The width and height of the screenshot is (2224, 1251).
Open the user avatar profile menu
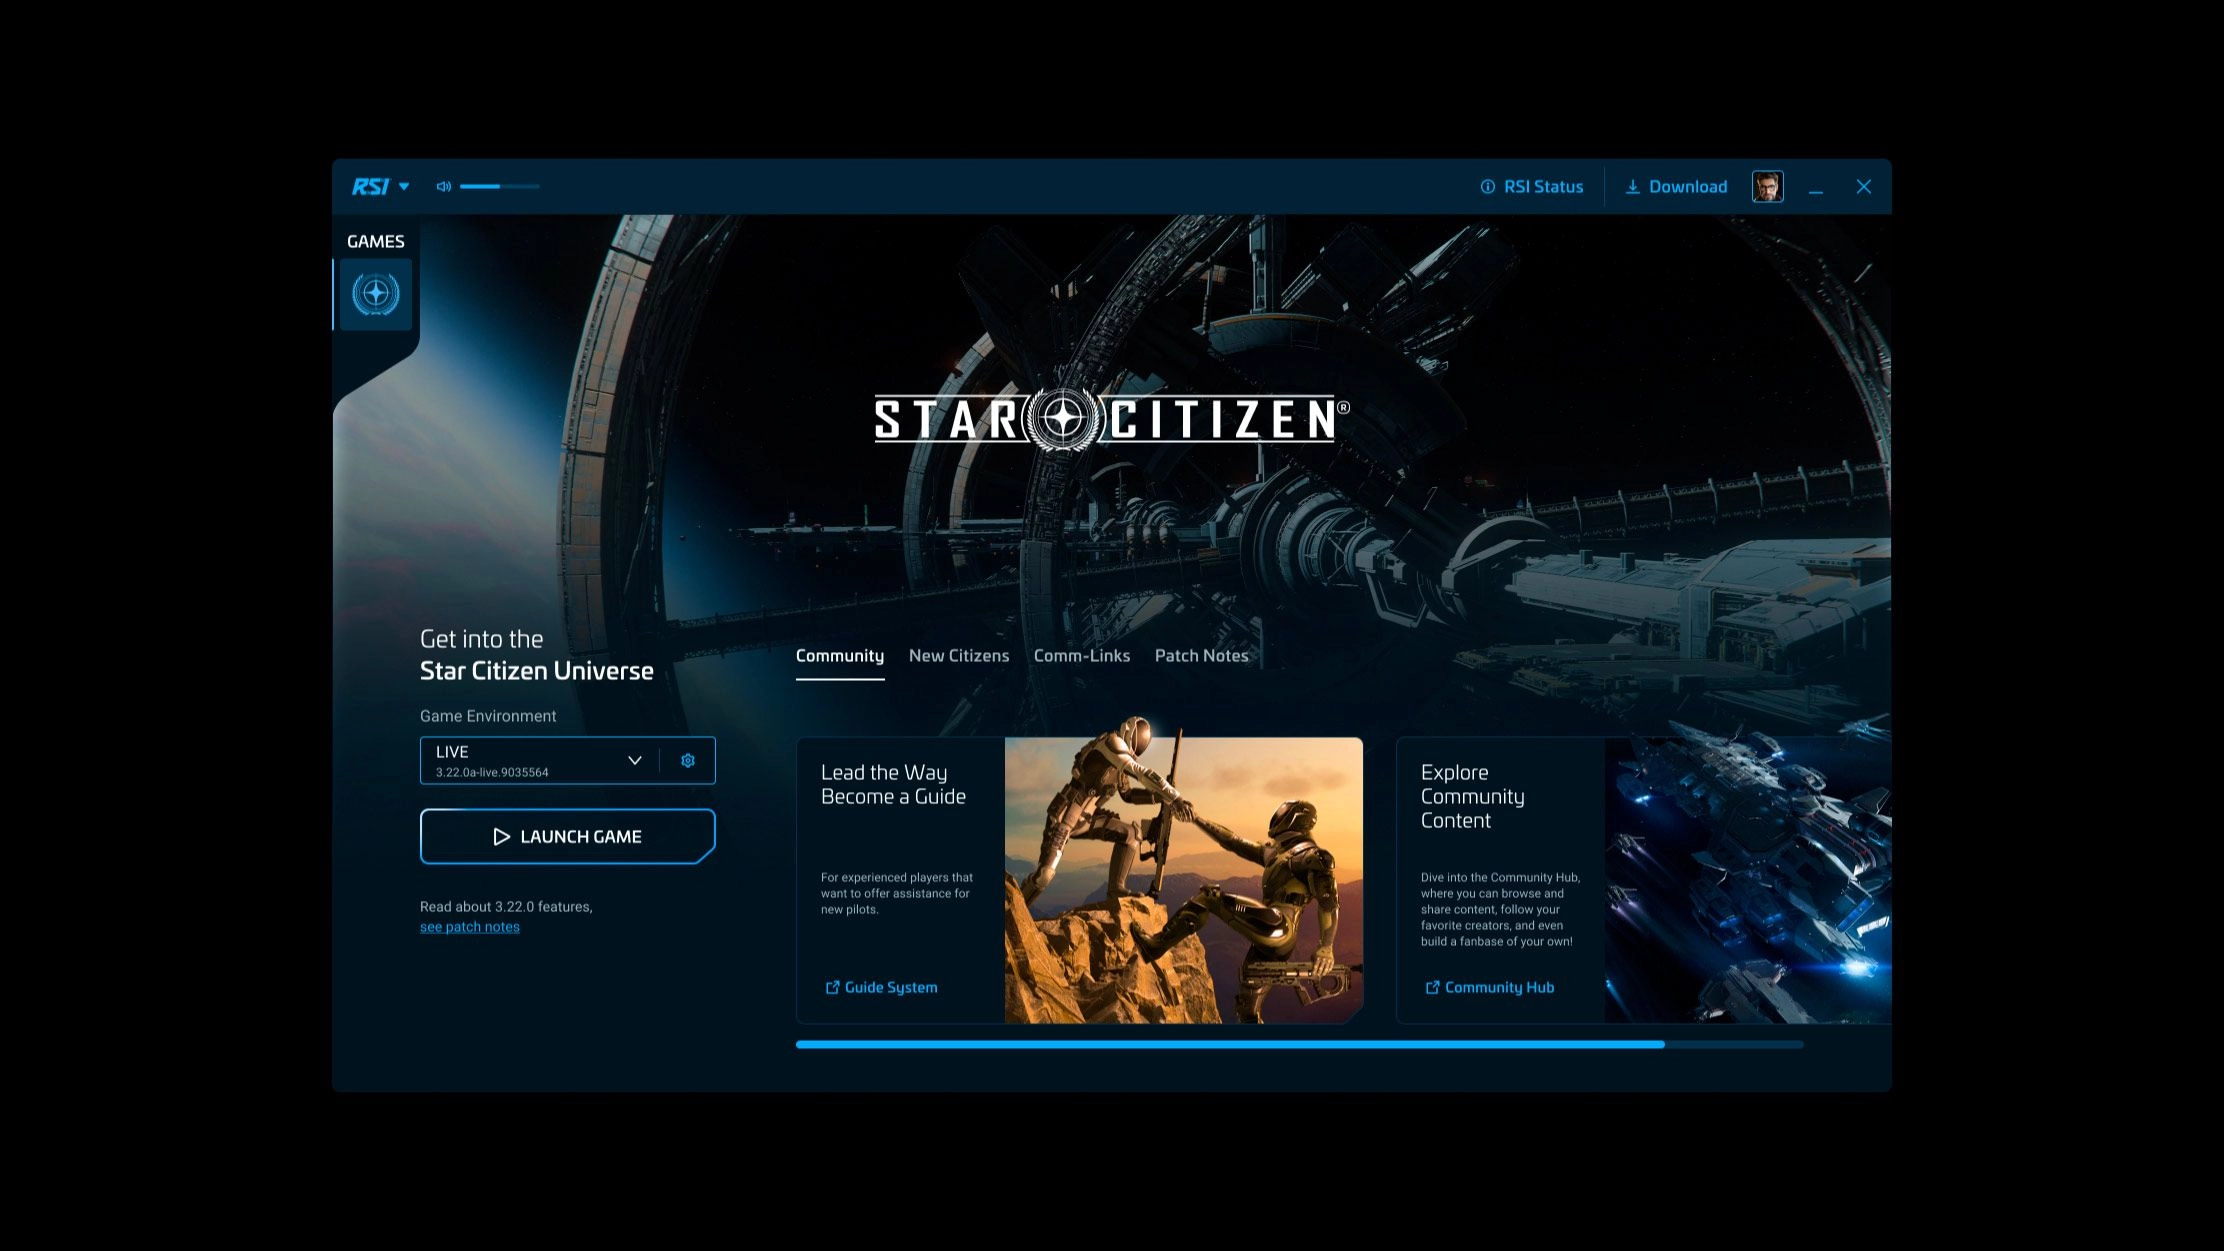1767,187
